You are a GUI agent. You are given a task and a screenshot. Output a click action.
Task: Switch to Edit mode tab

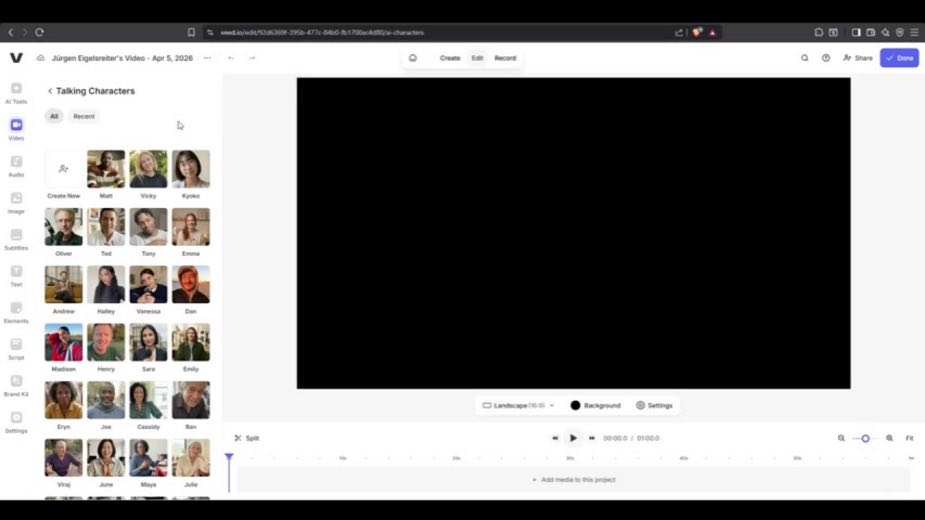477,58
